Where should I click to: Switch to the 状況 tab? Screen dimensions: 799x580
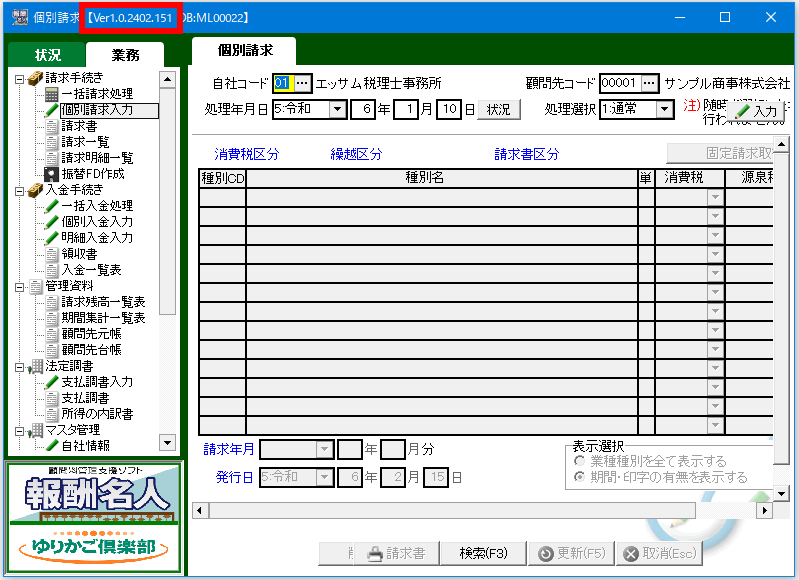tap(47, 55)
